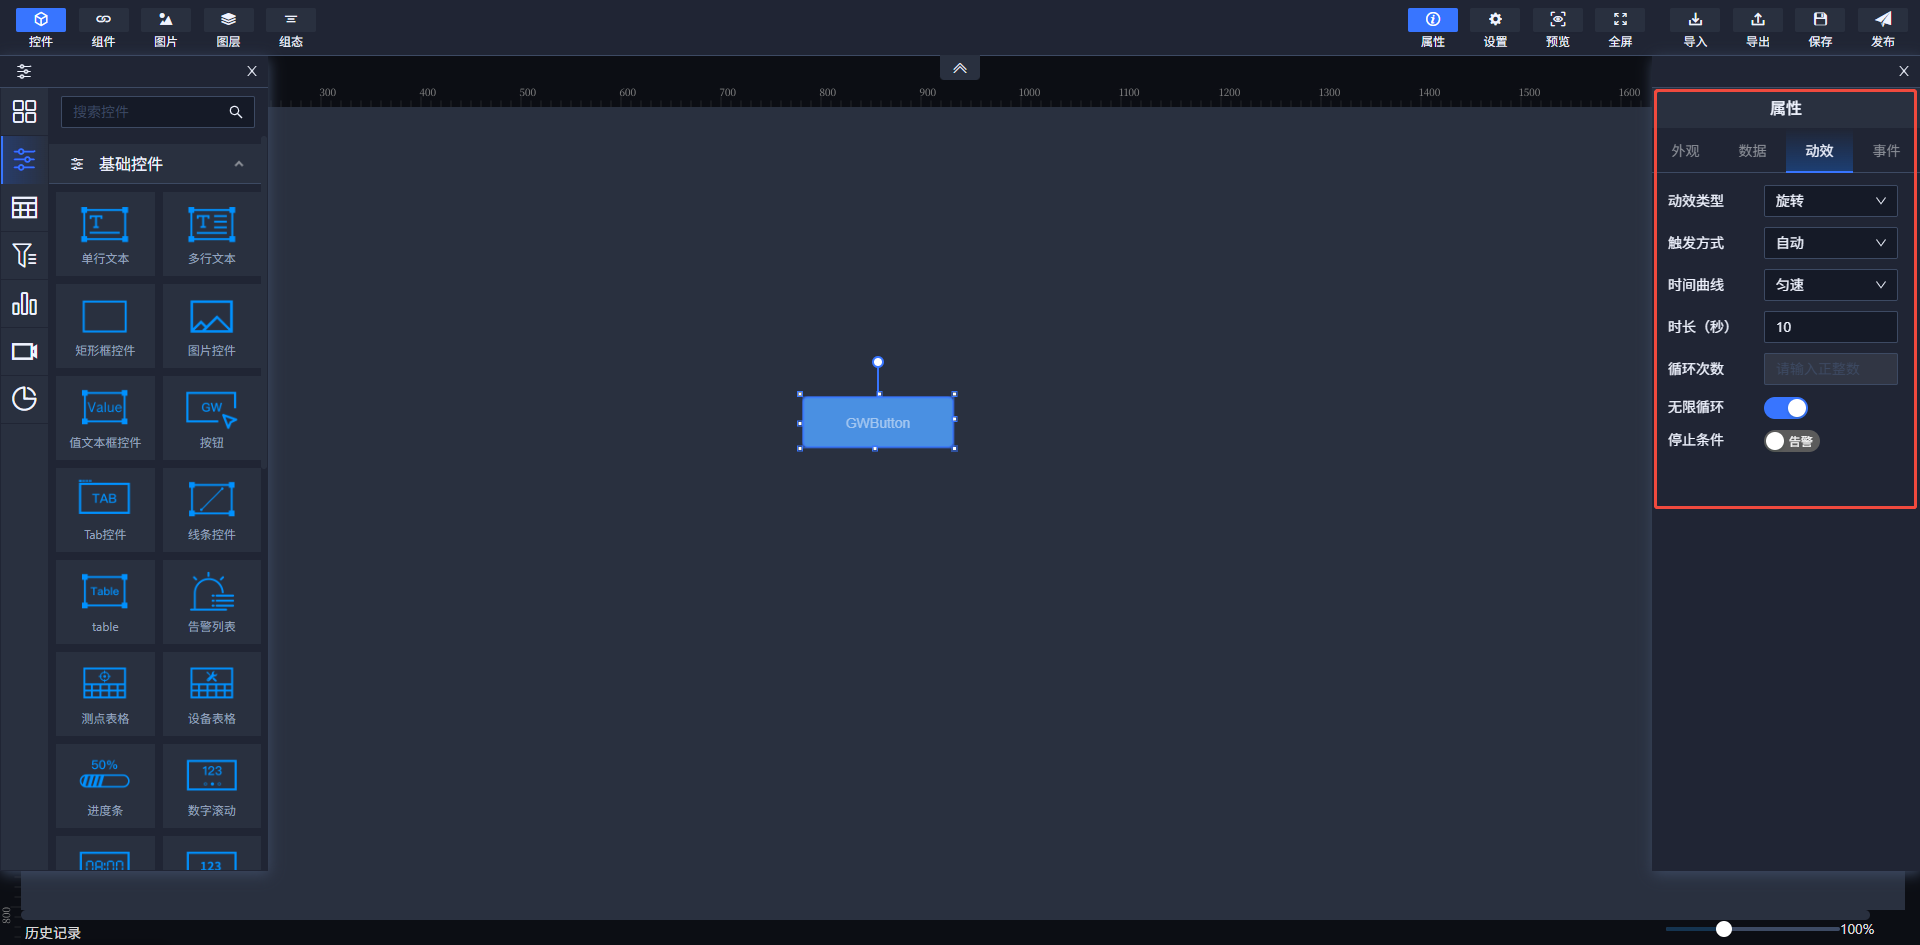Open the 控件 controls toolbar button

(x=41, y=28)
